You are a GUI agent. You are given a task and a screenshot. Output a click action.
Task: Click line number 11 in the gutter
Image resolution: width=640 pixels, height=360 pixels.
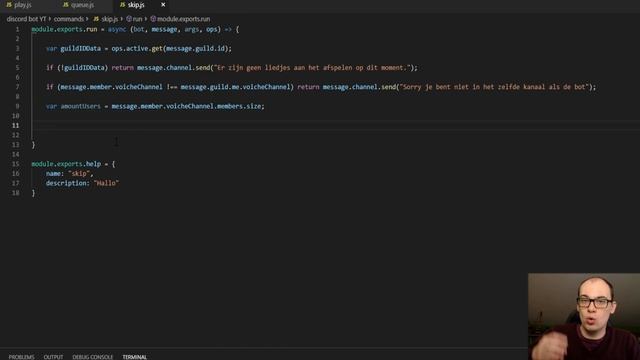point(16,125)
